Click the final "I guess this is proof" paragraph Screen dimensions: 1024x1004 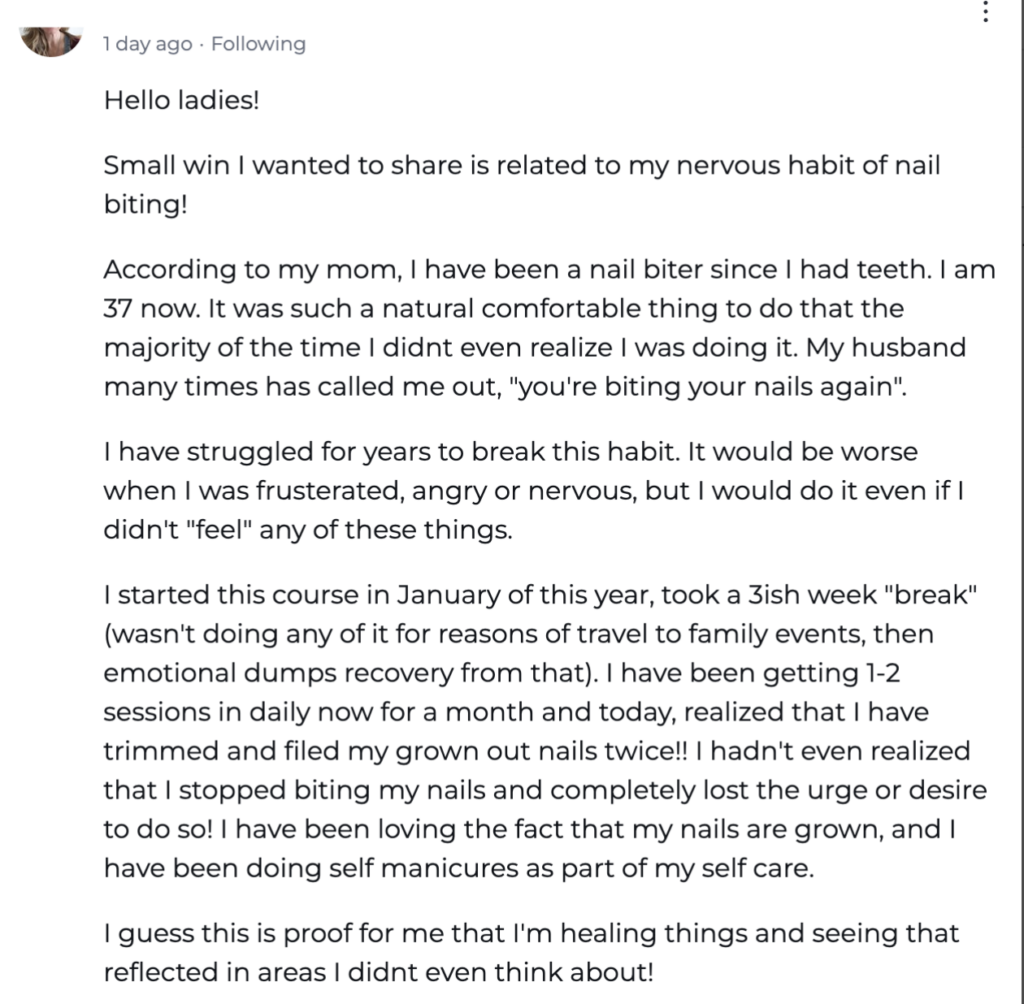pos(531,952)
